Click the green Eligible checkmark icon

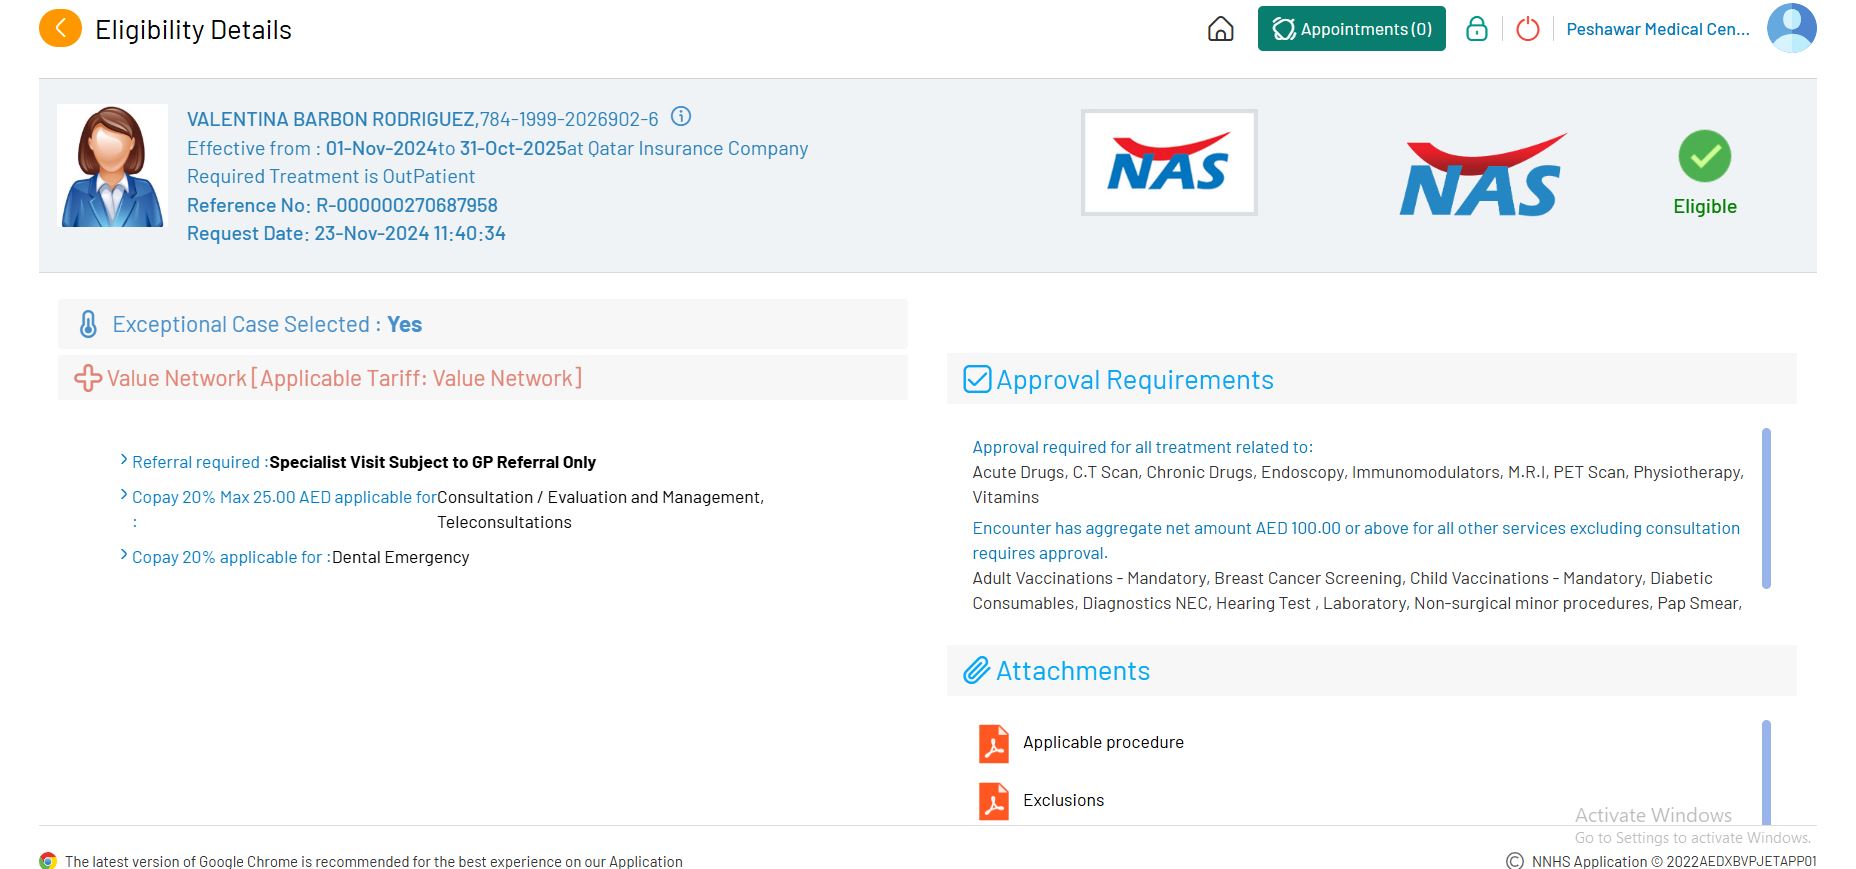click(x=1704, y=156)
